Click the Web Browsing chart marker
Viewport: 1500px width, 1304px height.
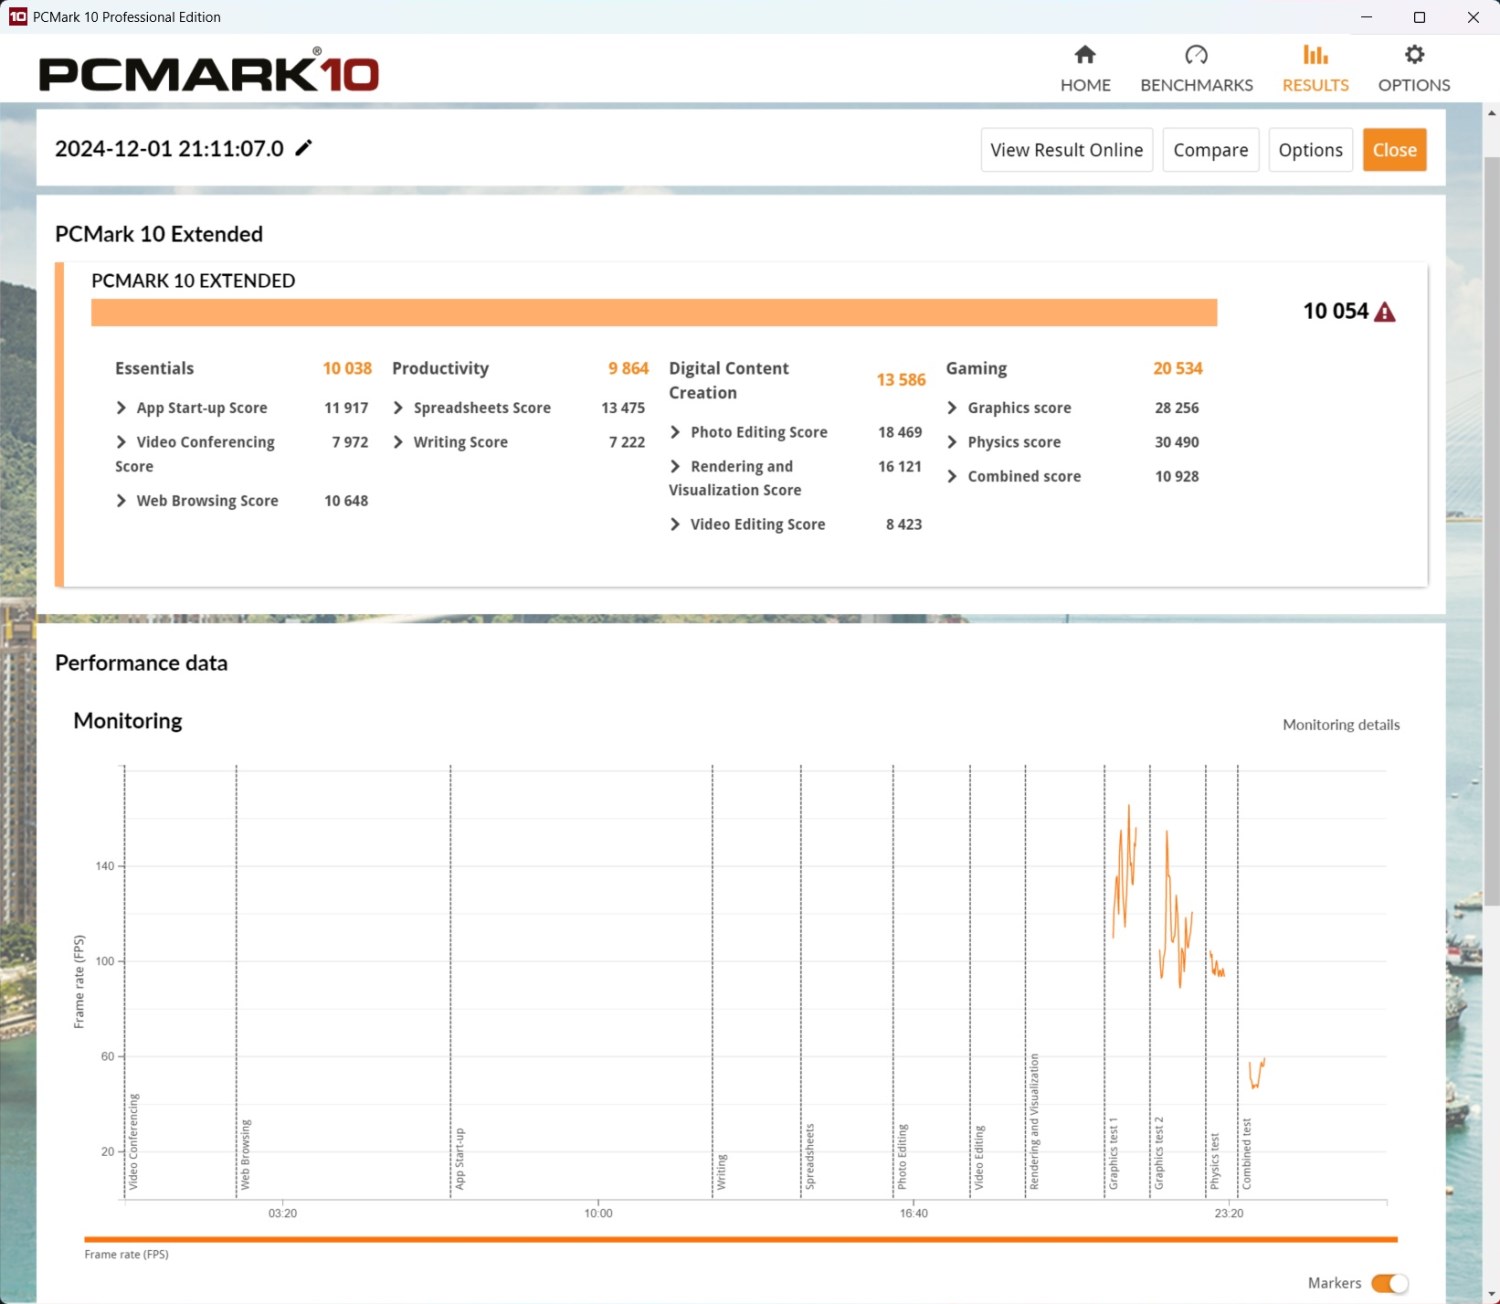point(245,1155)
